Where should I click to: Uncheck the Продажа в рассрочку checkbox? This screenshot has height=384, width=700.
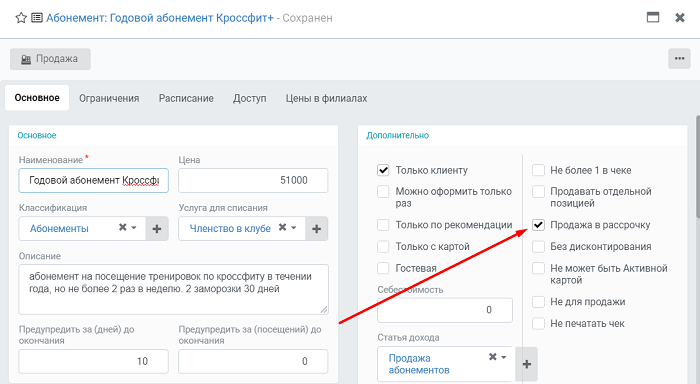538,225
